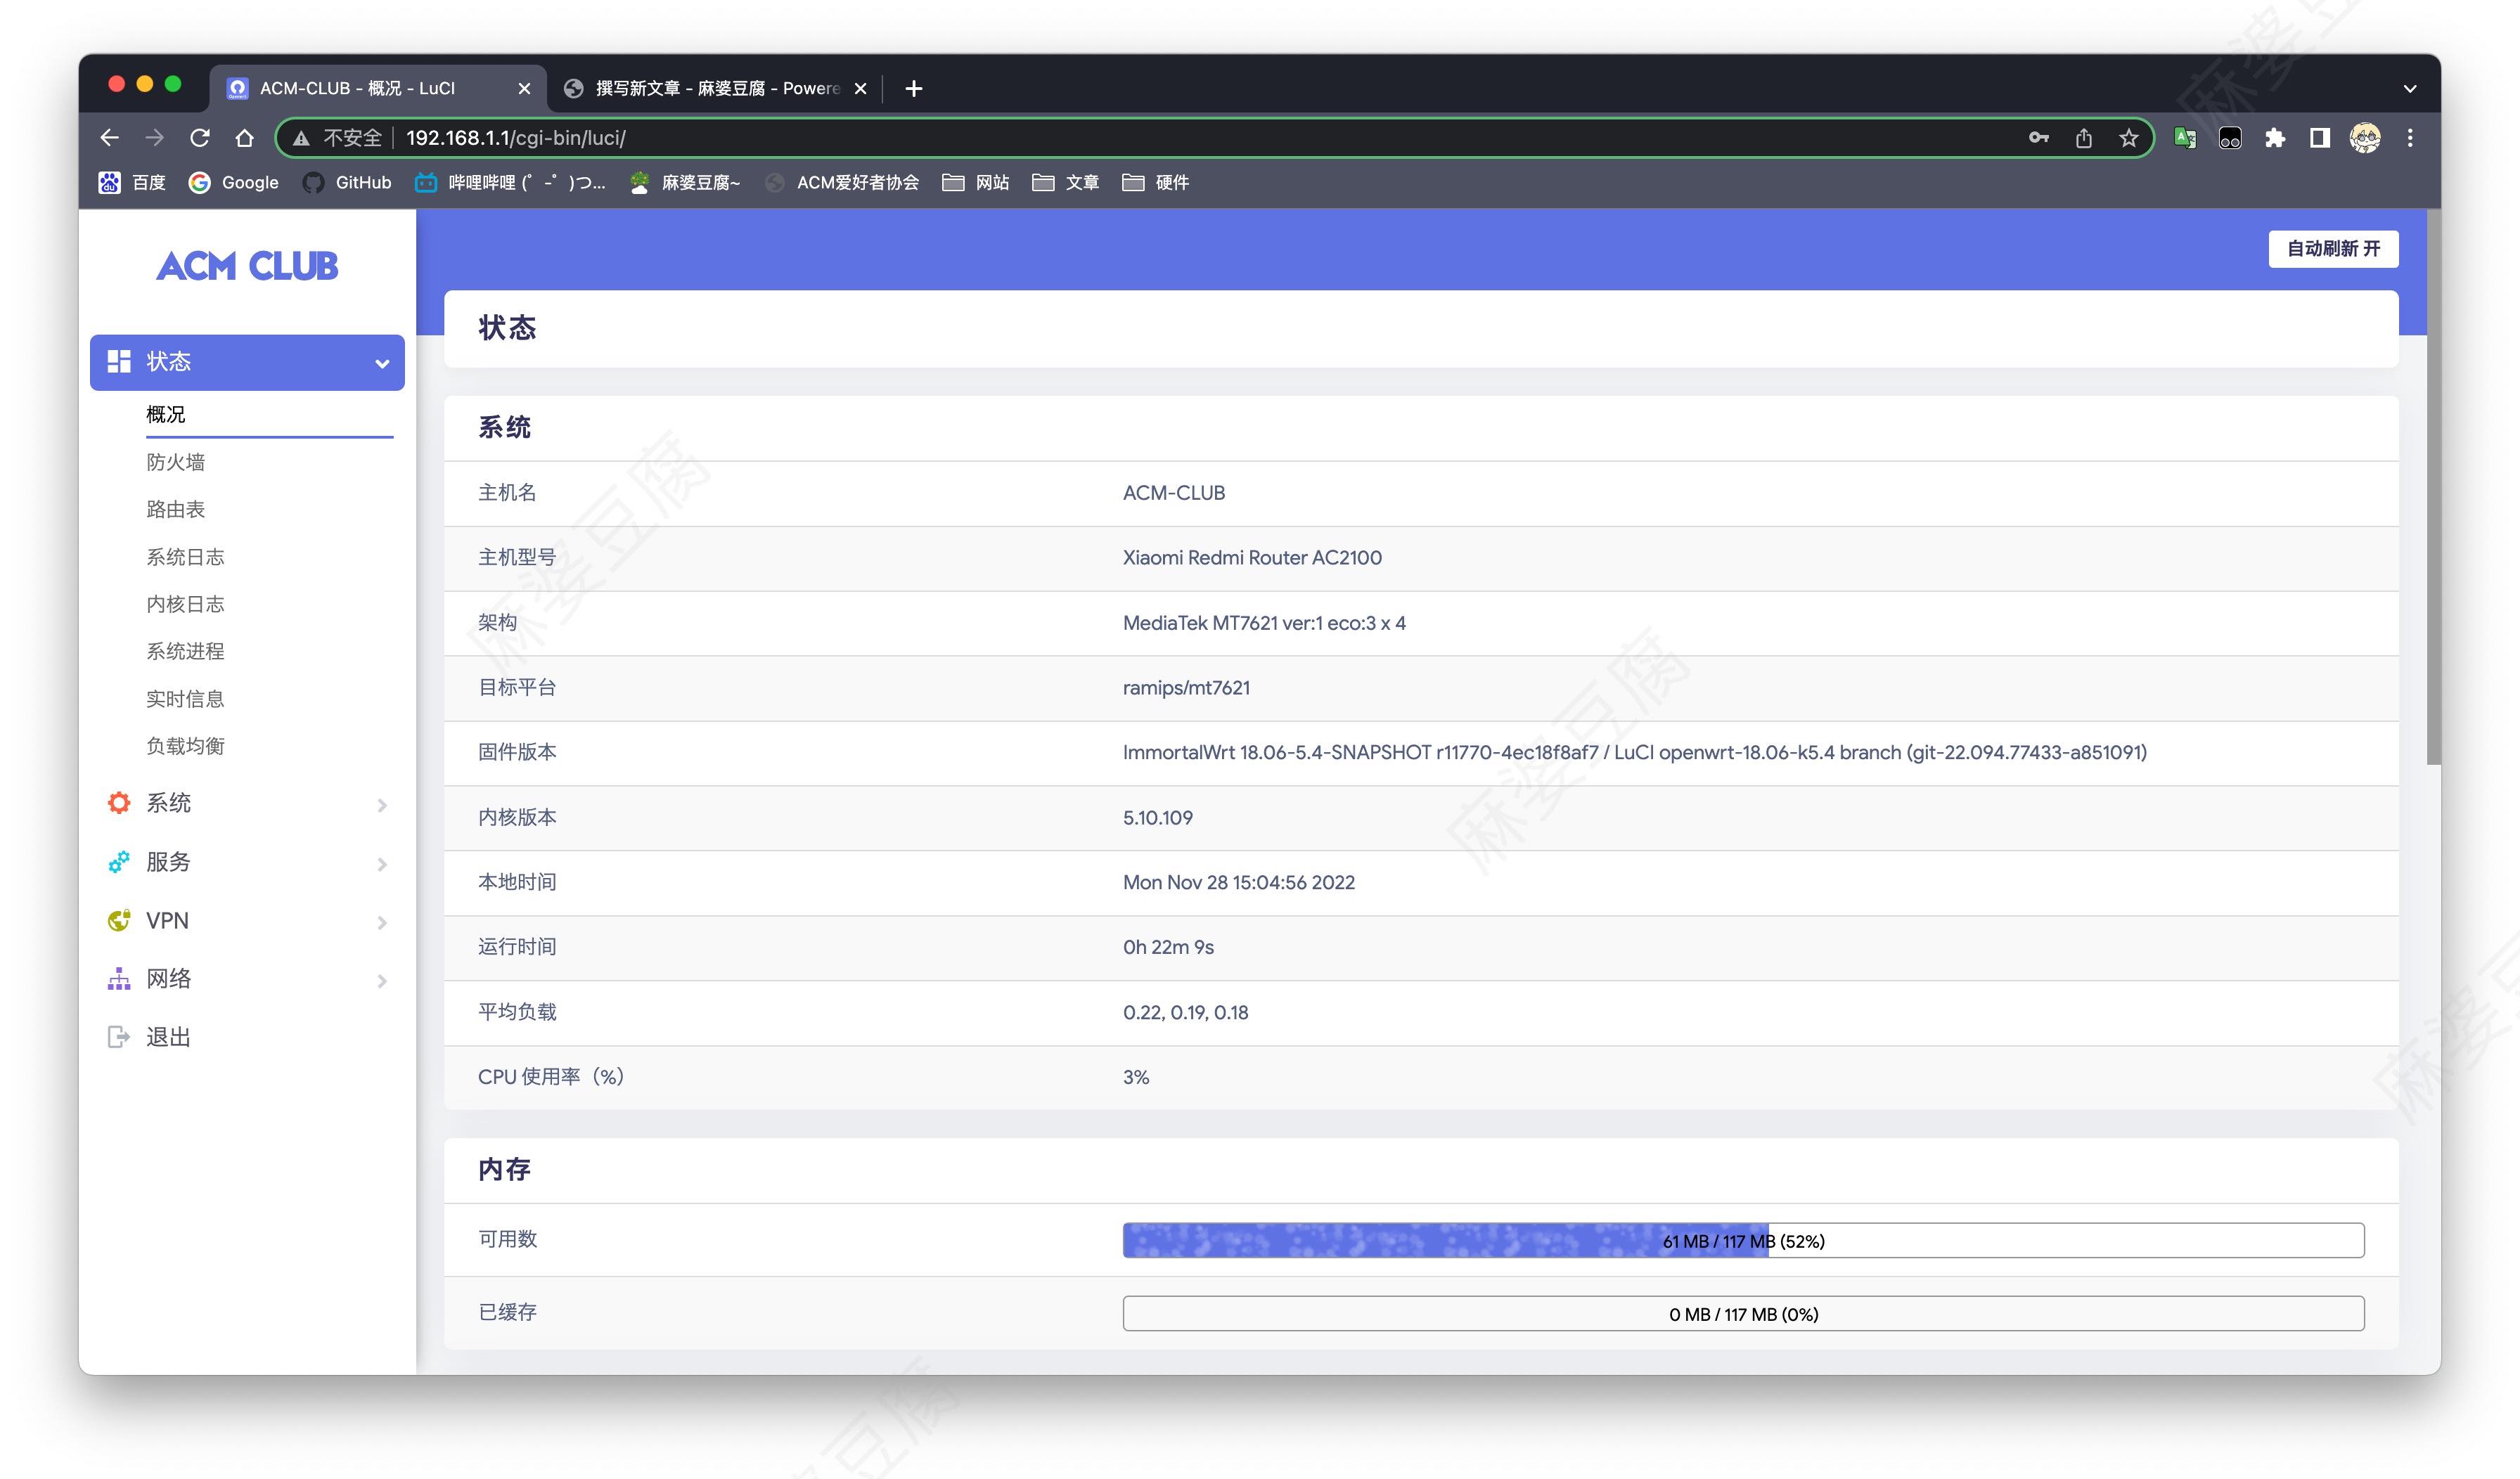This screenshot has height=1479, width=2520.
Task: Select the ACM-CLUB 概况 LuCI tab
Action: pyautogui.click(x=377, y=89)
